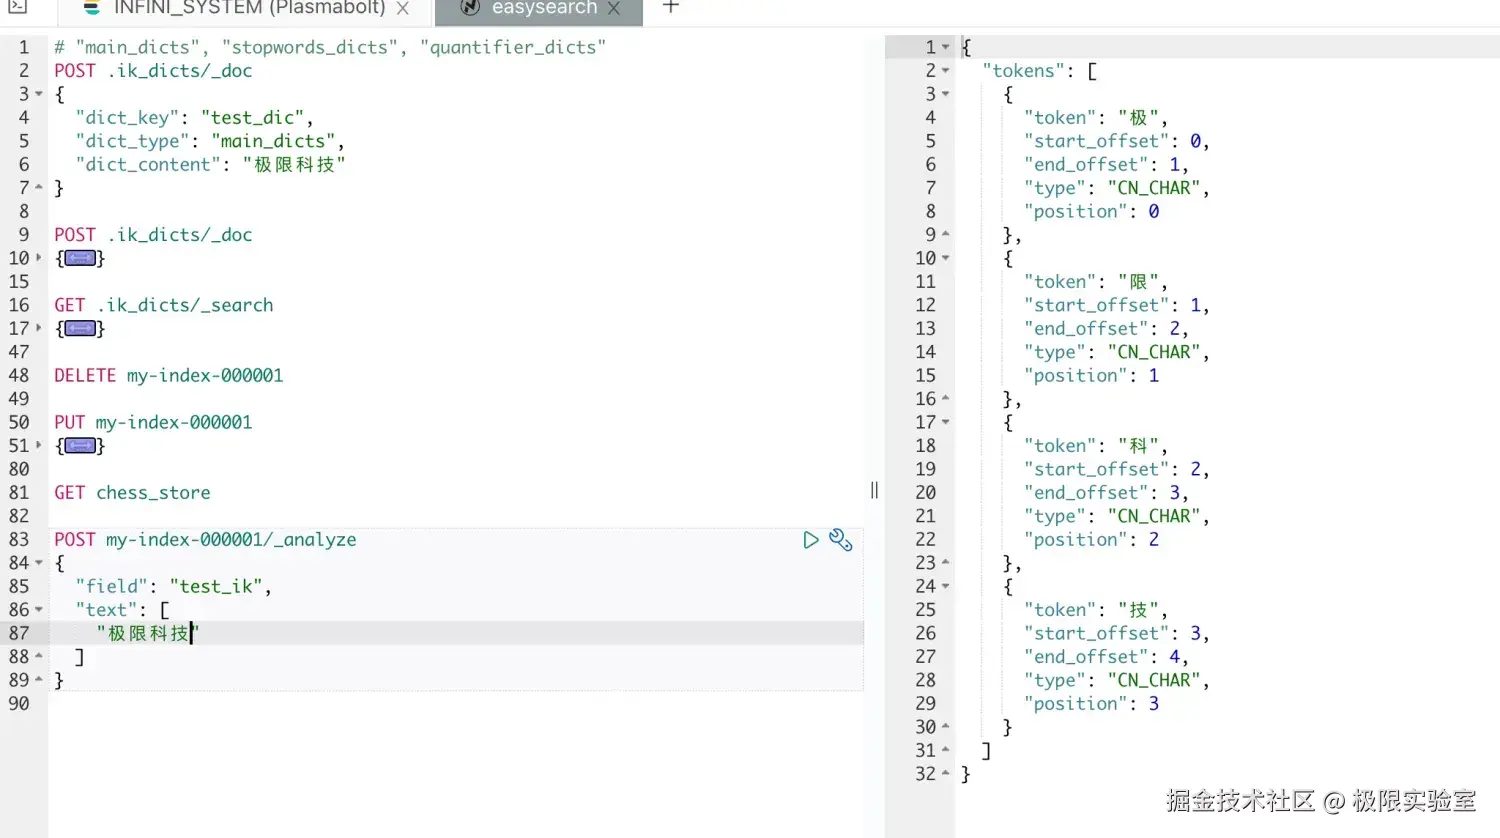Click fold arrow at editor line 89
This screenshot has height=838, width=1500.
[x=39, y=680]
